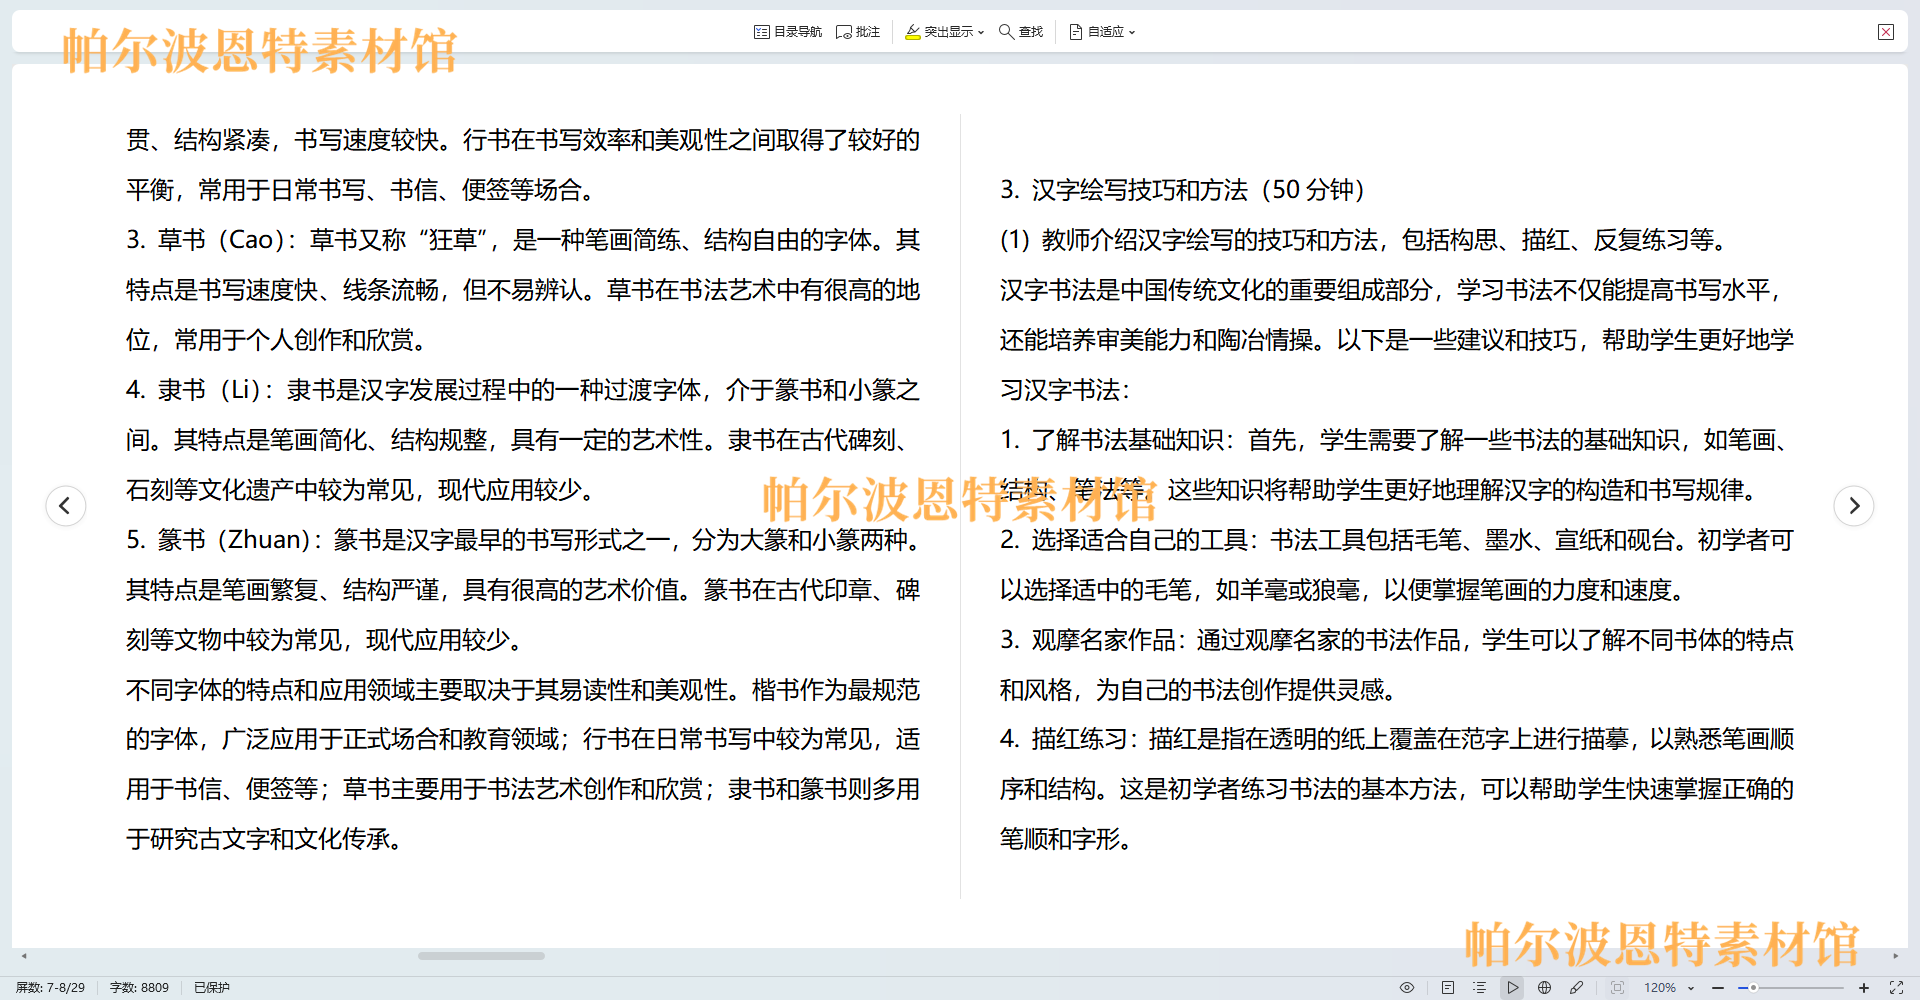Click heading '3. 汉字绘写技巧和方法（50 分钟）'

click(x=1183, y=190)
